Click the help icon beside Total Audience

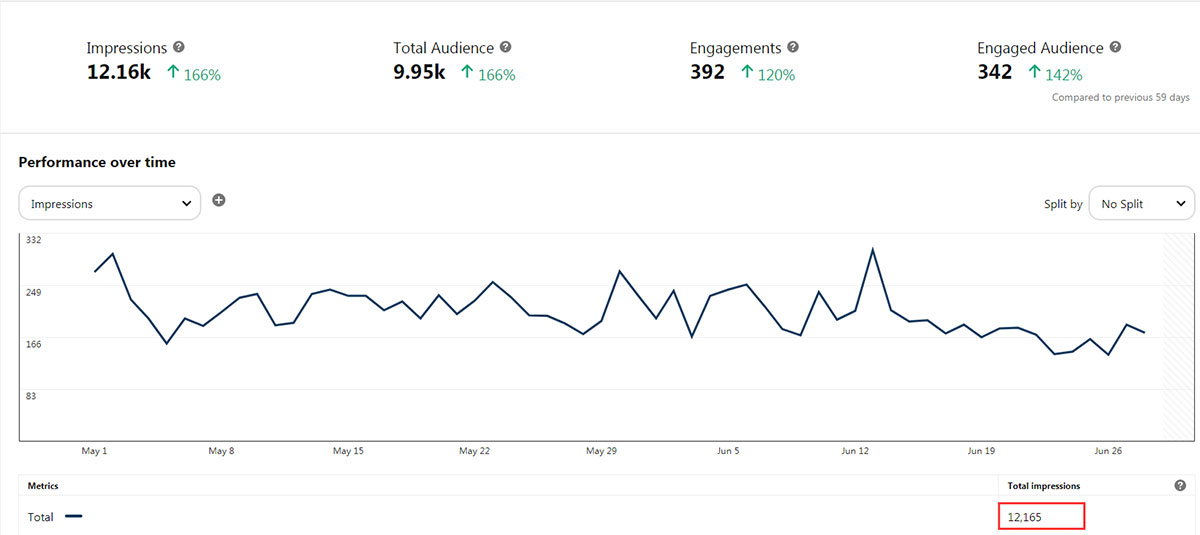click(x=506, y=47)
